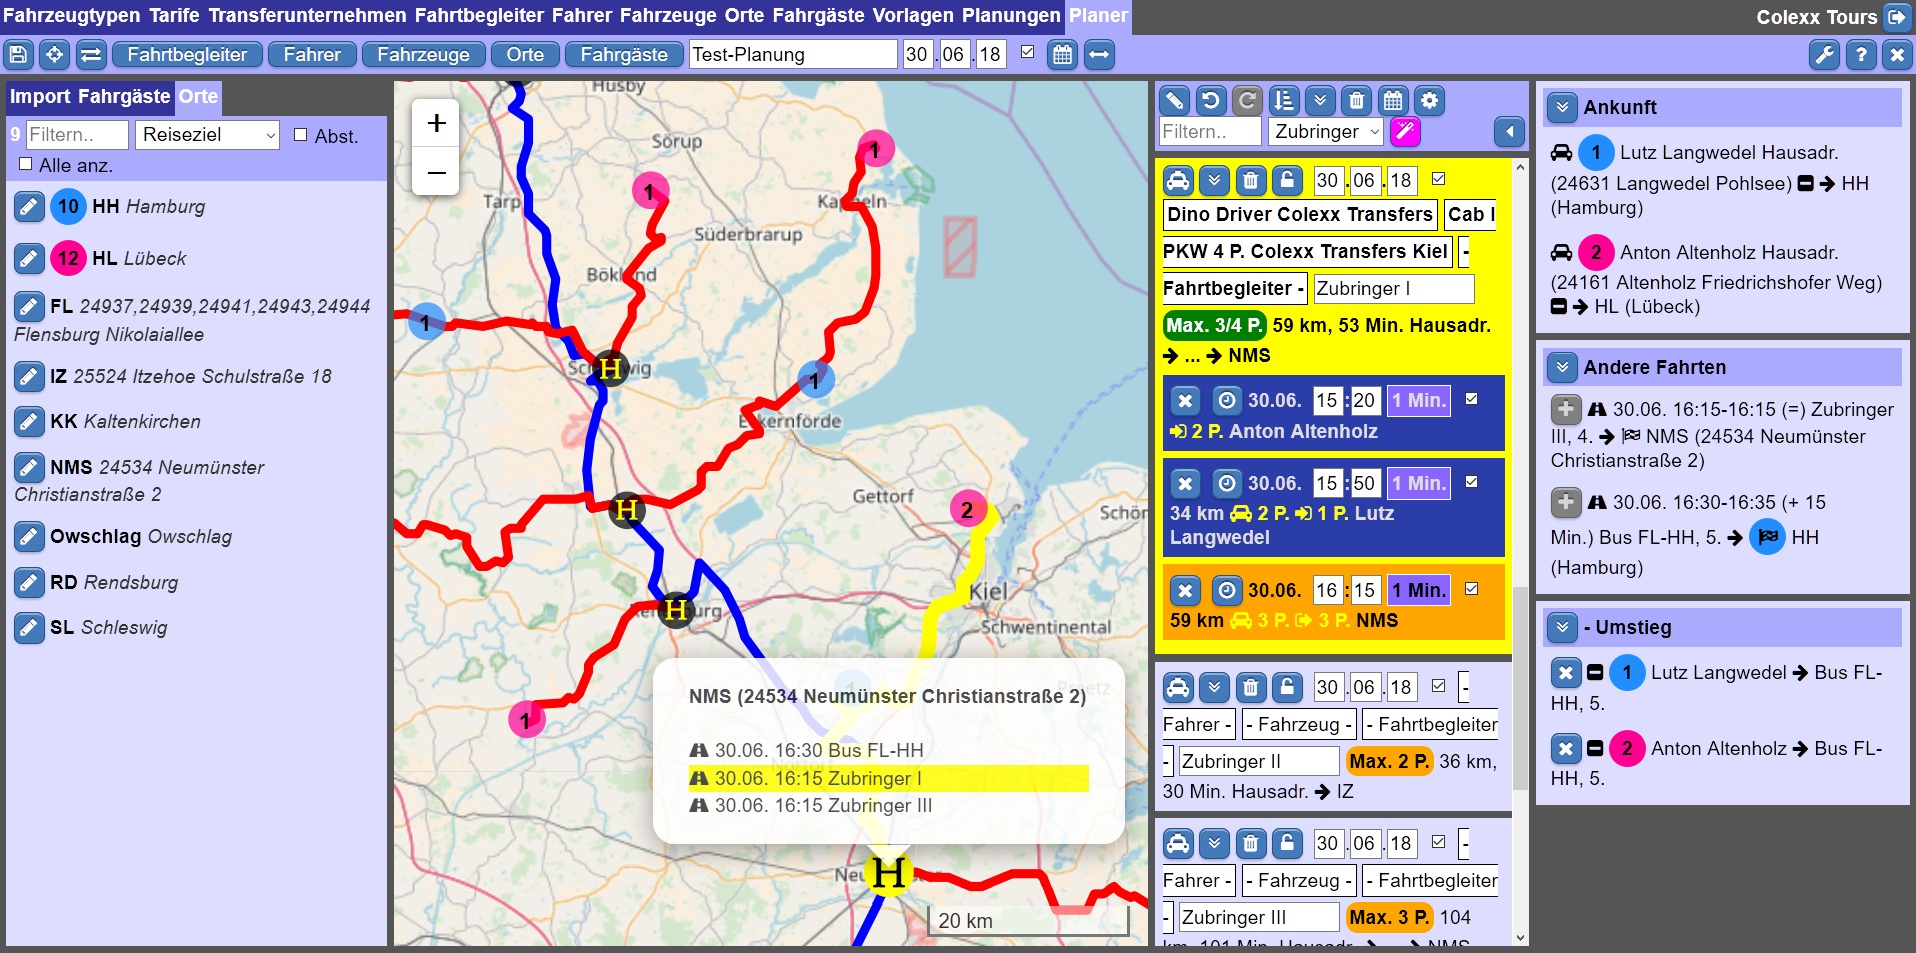Open the calendar icon next to the planning date

pos(1062,55)
